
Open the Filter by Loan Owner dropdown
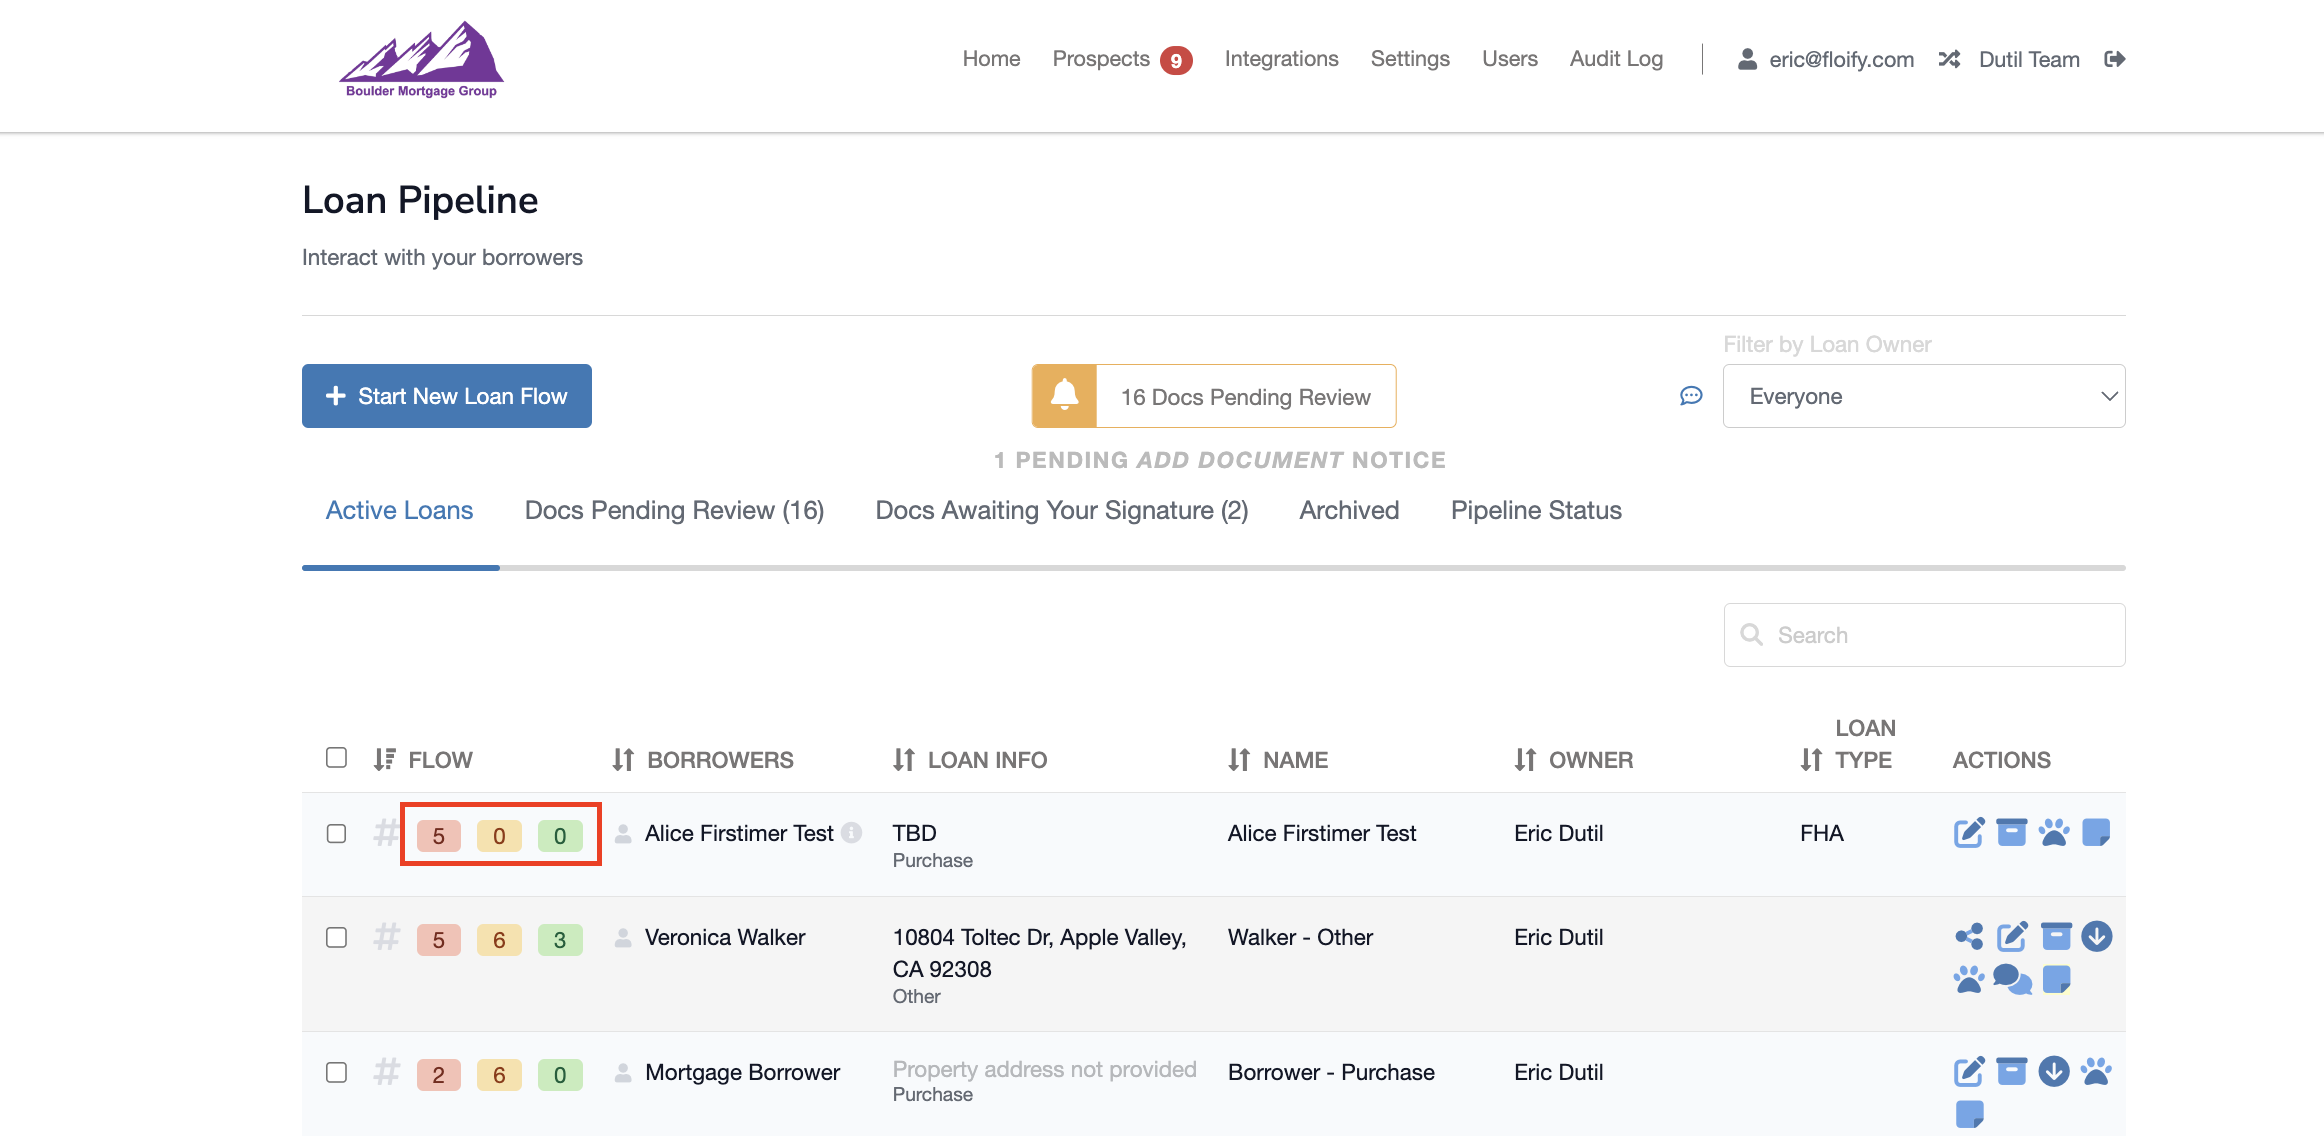pos(1923,396)
